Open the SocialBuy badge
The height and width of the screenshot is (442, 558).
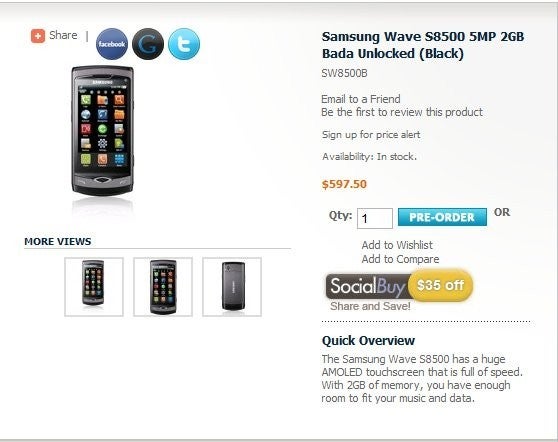(x=367, y=286)
